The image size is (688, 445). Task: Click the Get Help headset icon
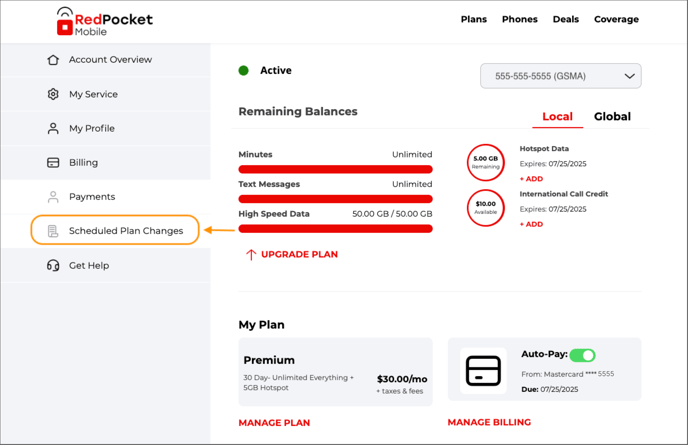53,265
